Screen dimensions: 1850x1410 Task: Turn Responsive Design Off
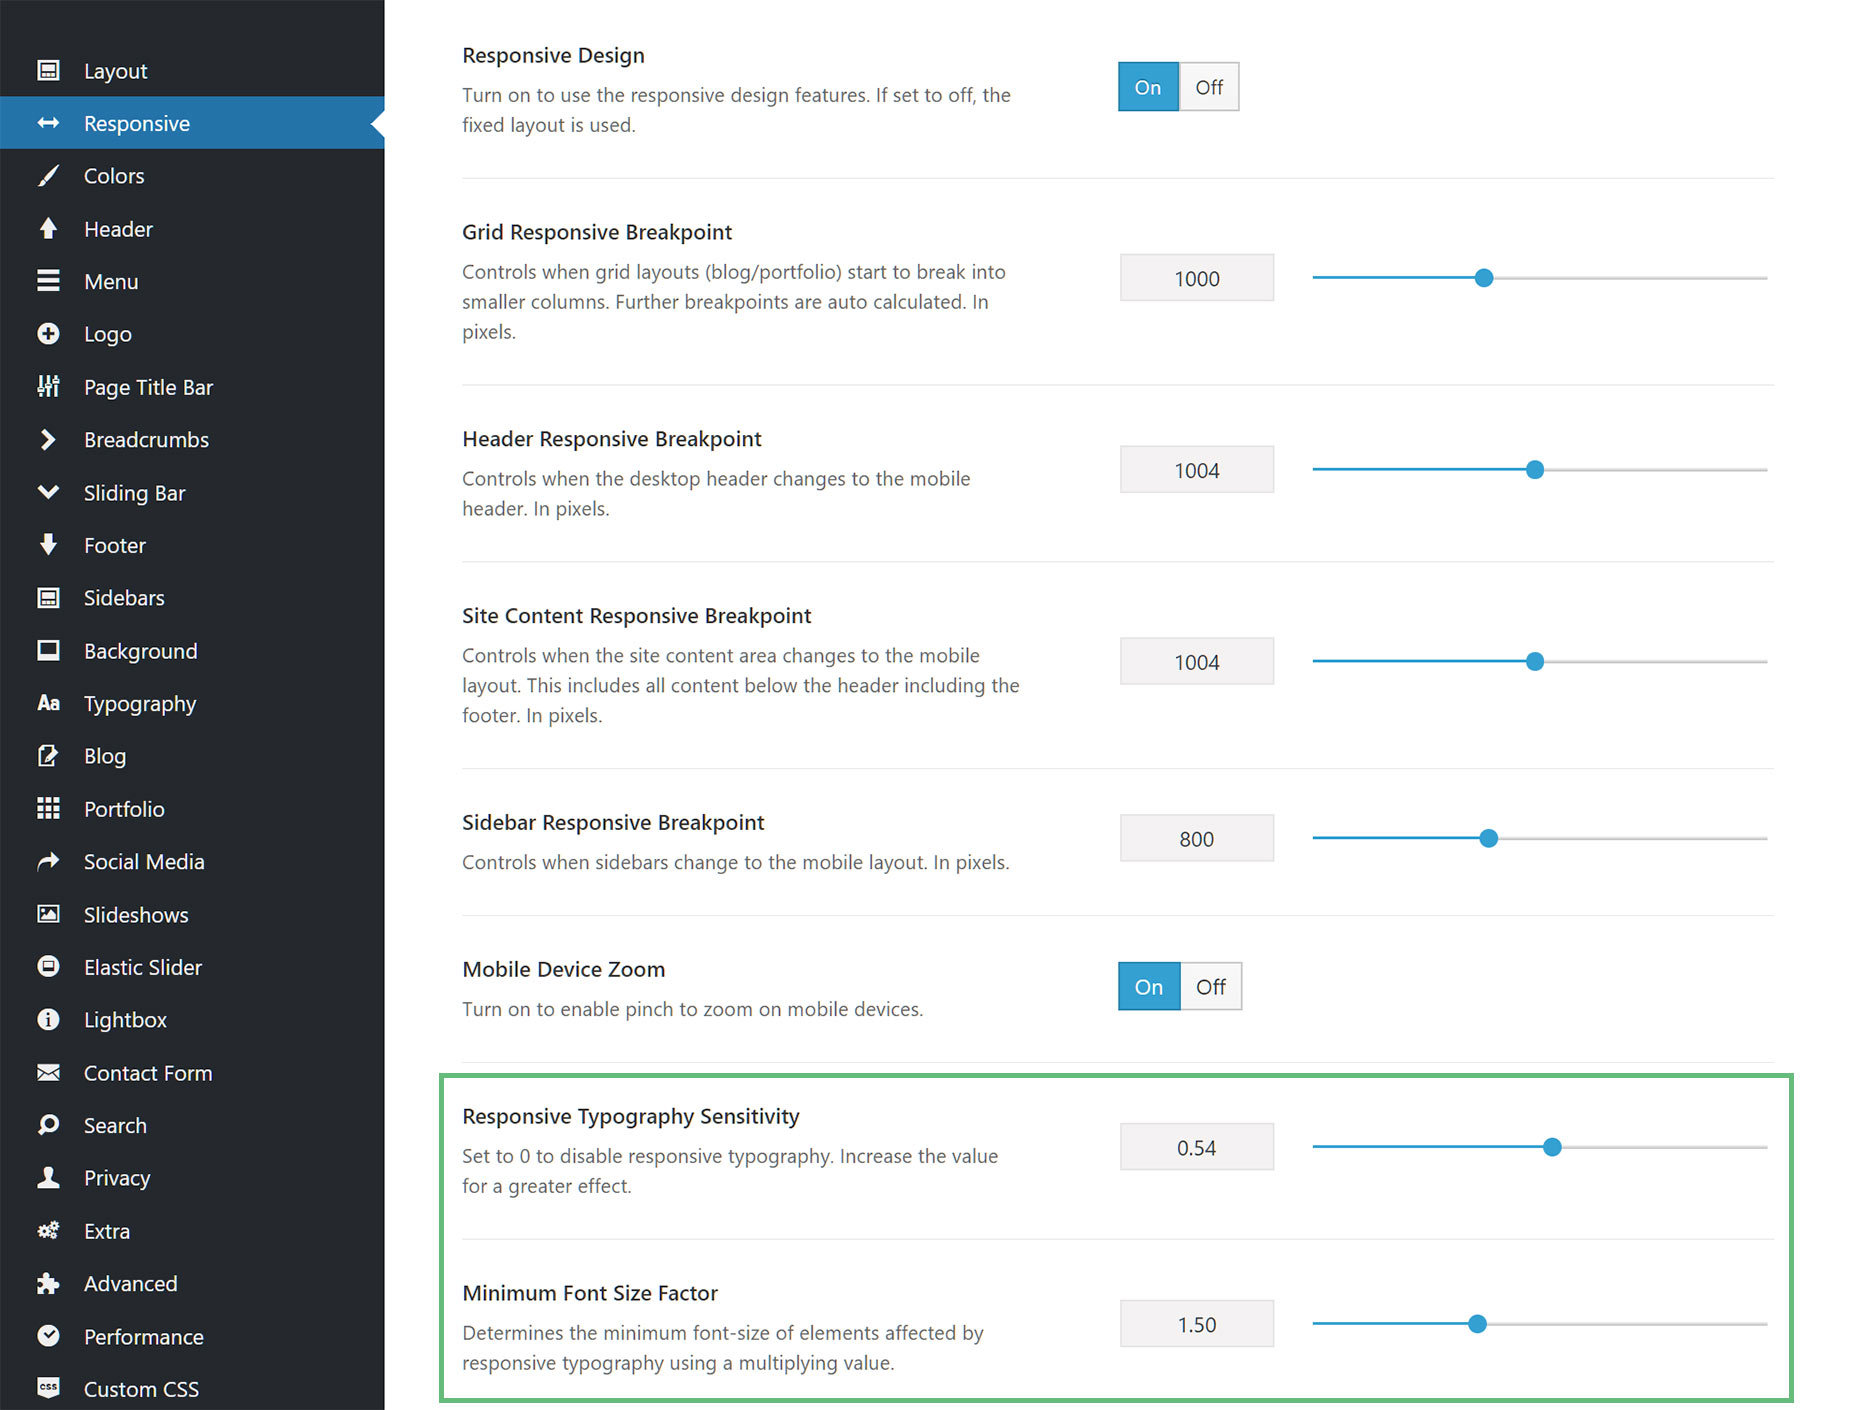click(x=1209, y=87)
